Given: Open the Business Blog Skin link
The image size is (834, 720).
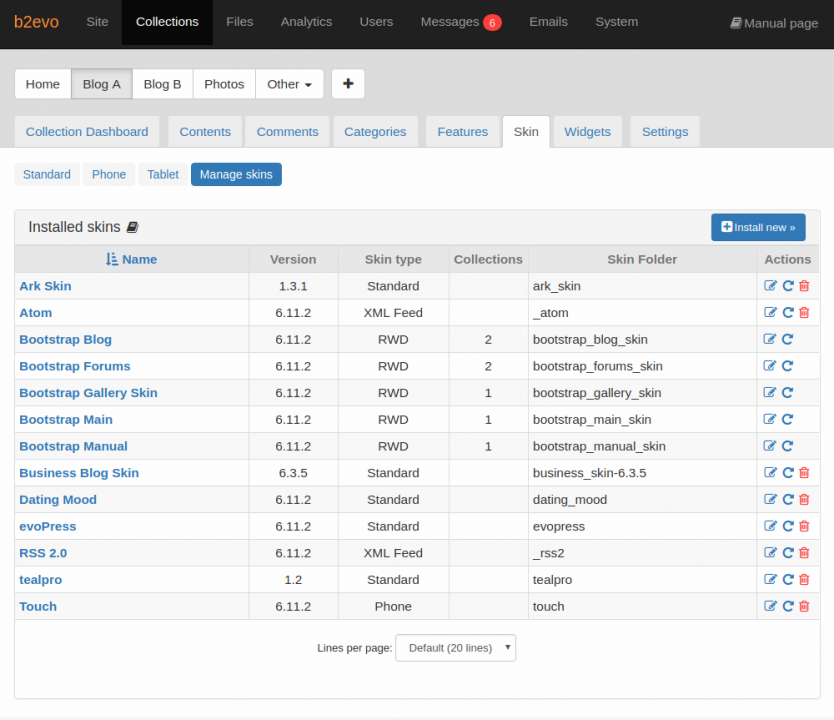Looking at the screenshot, I should tap(79, 473).
